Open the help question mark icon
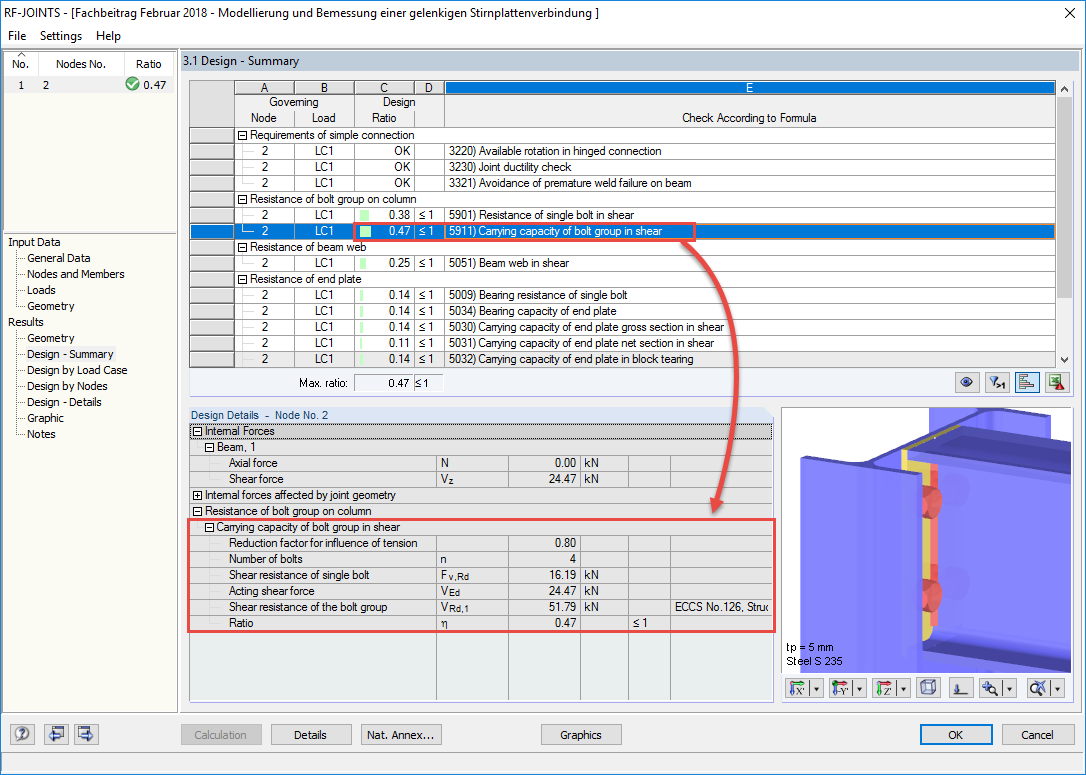 [x=21, y=734]
